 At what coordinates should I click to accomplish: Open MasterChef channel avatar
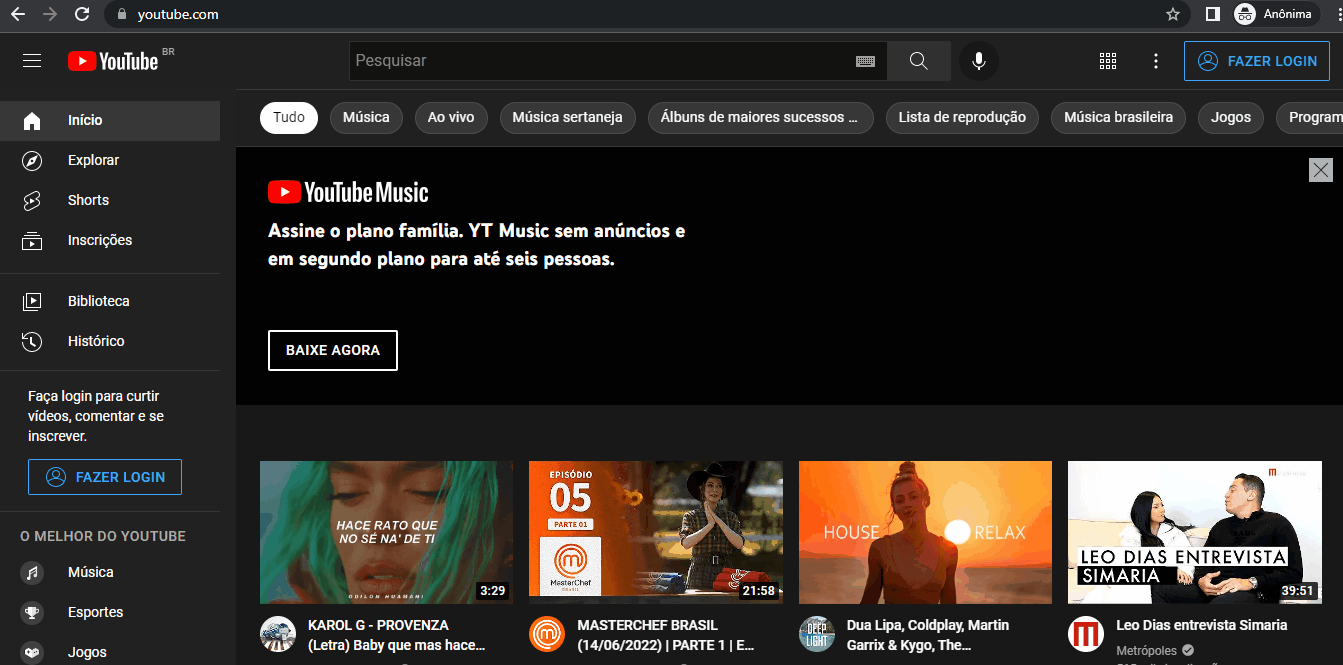pos(547,634)
